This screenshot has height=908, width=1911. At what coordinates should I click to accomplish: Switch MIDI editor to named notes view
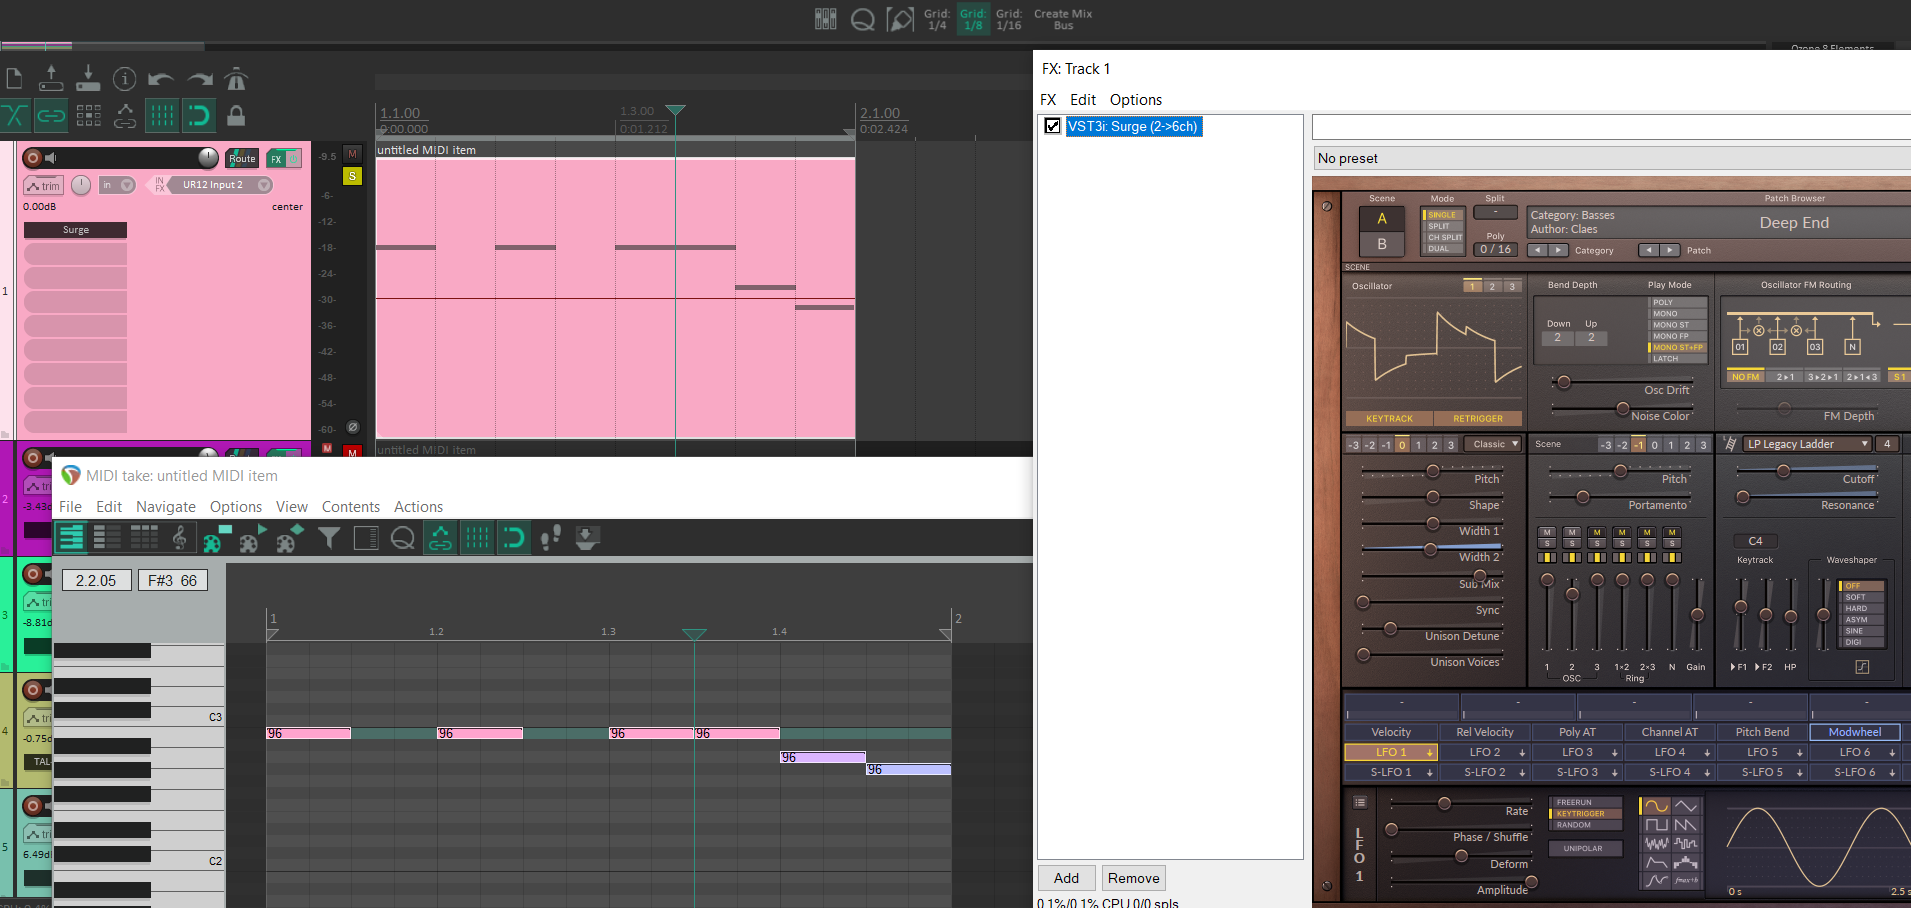tap(107, 538)
